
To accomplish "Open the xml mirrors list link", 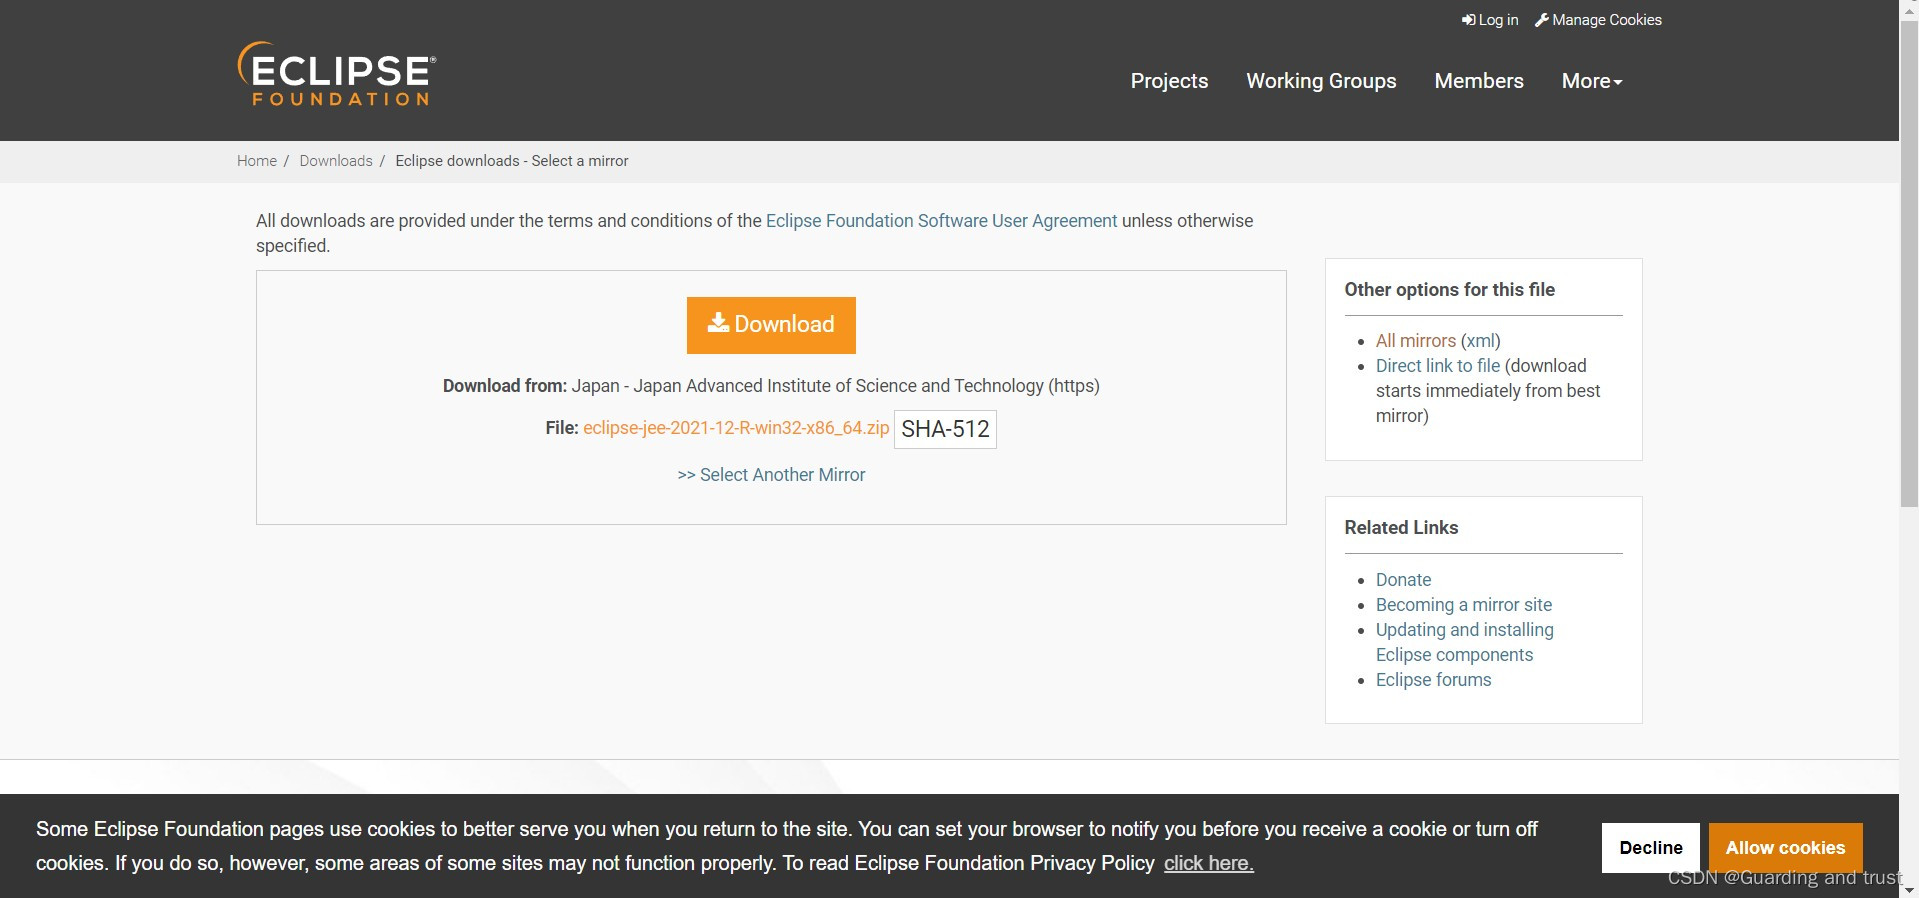I will pos(1481,341).
